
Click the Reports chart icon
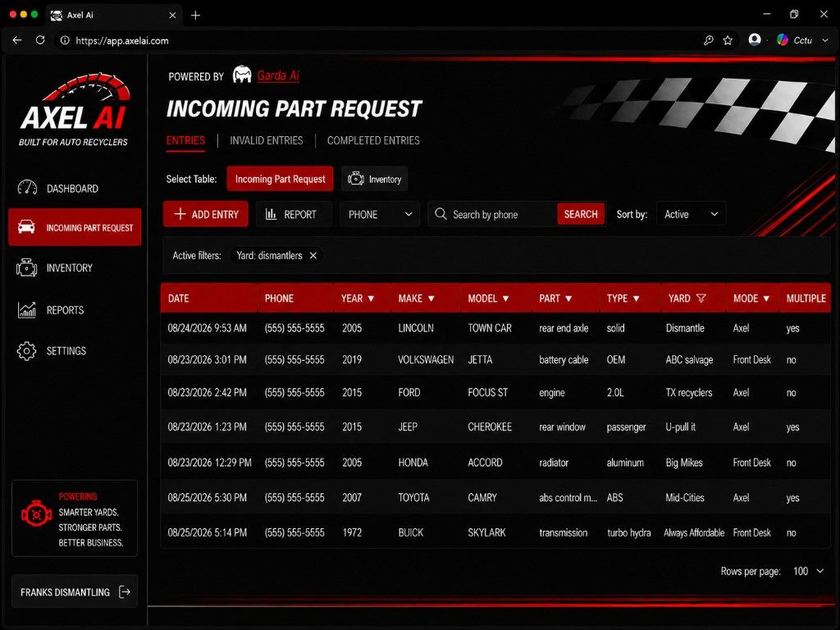point(27,310)
